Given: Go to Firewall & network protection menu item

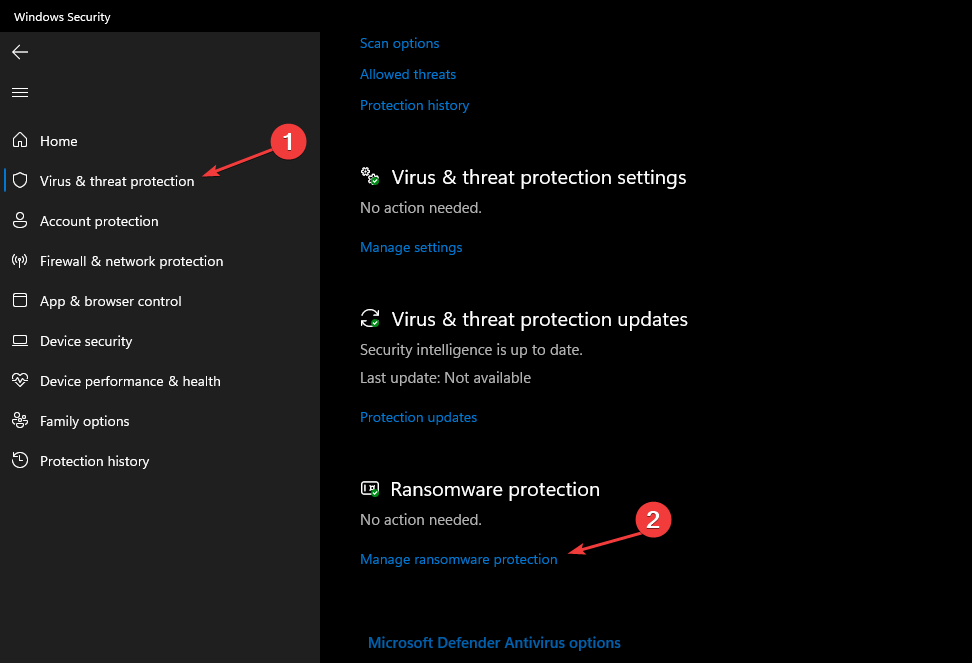Looking at the screenshot, I should click(131, 261).
